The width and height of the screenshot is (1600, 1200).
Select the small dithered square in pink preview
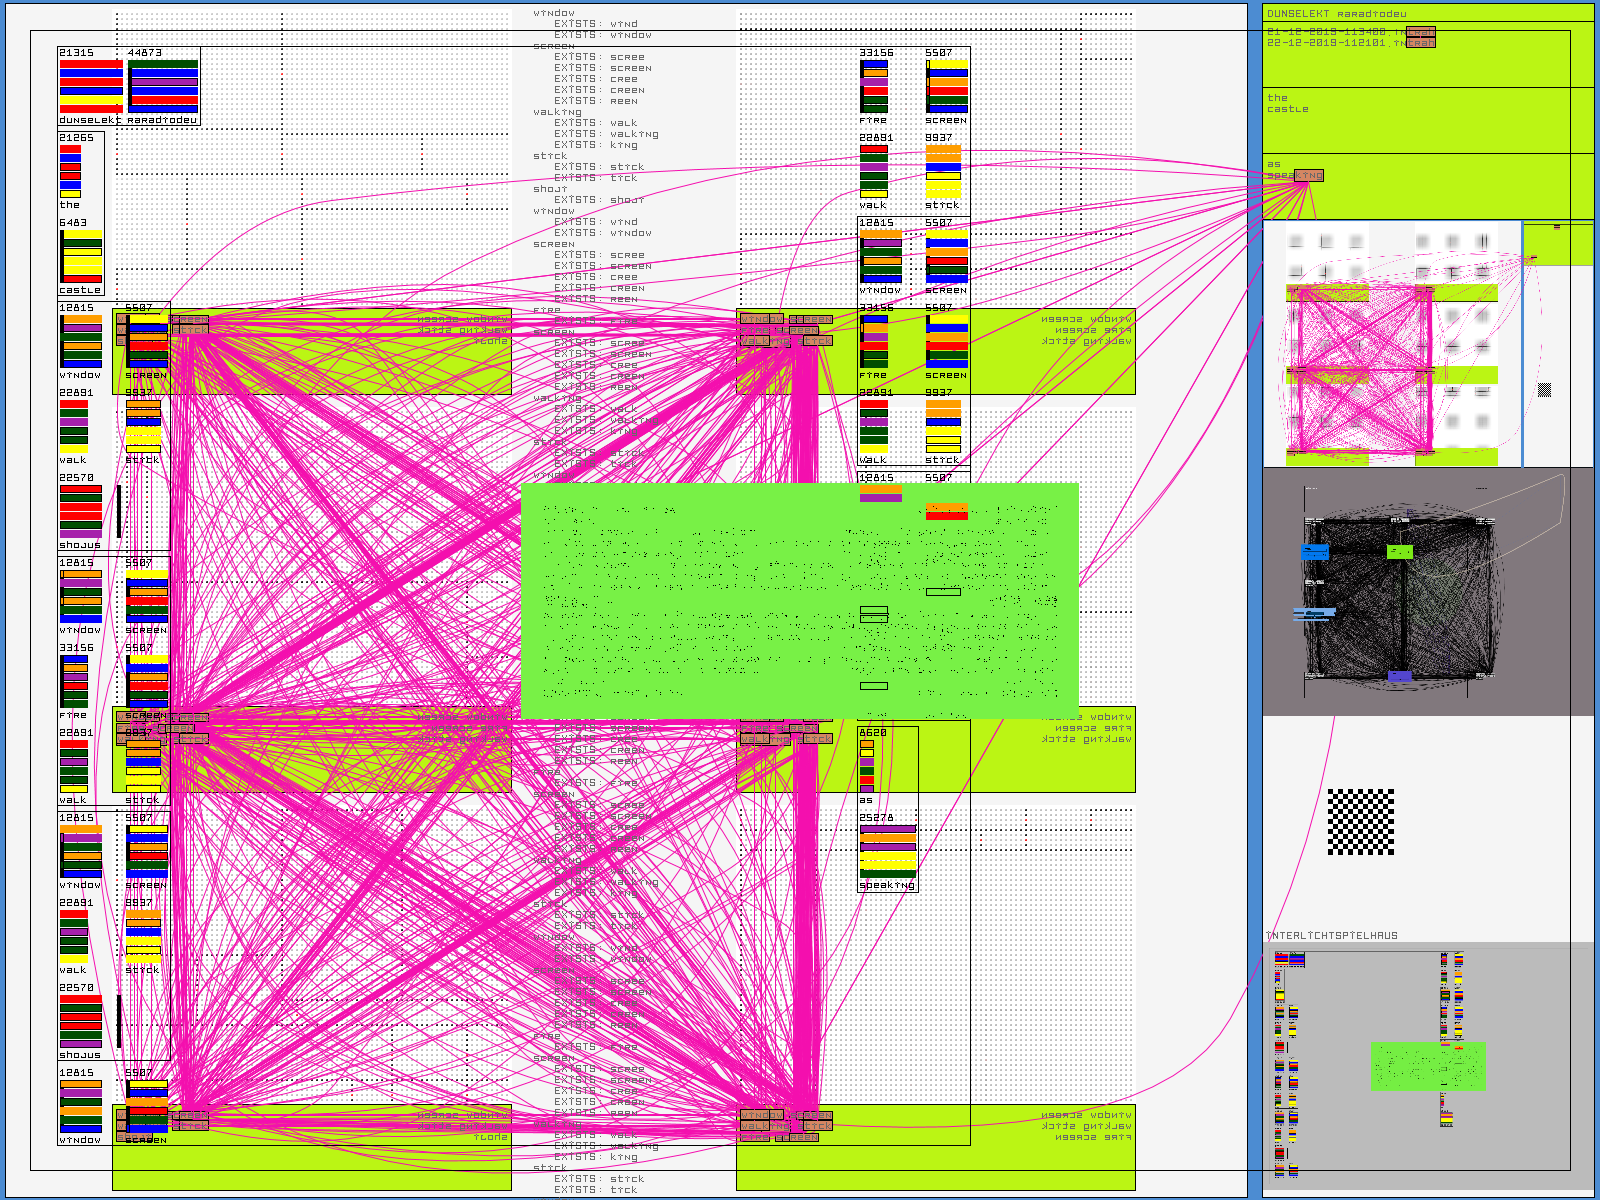1544,390
